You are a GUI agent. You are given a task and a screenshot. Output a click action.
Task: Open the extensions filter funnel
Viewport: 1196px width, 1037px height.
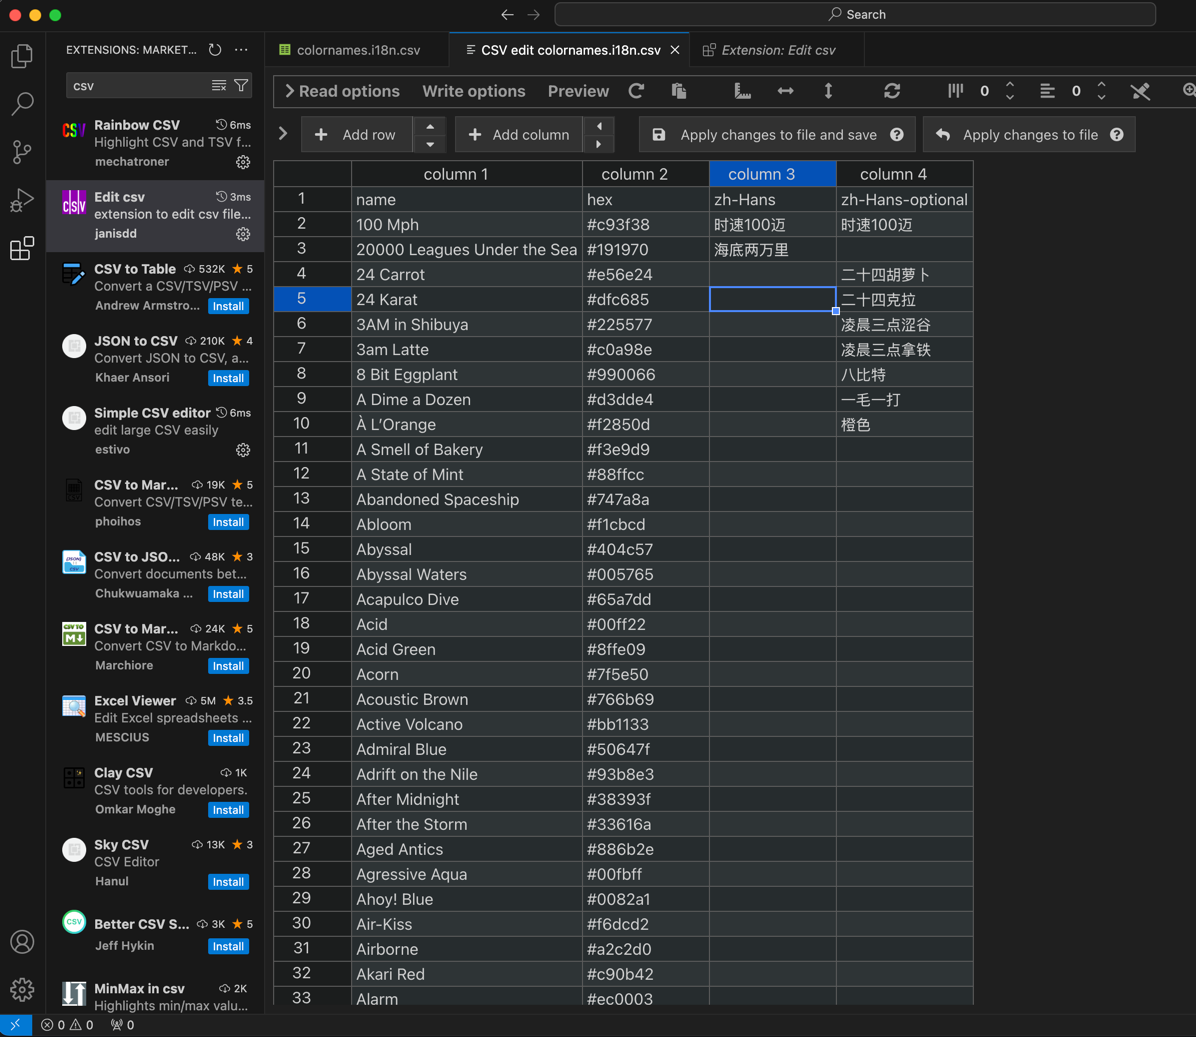tap(241, 85)
